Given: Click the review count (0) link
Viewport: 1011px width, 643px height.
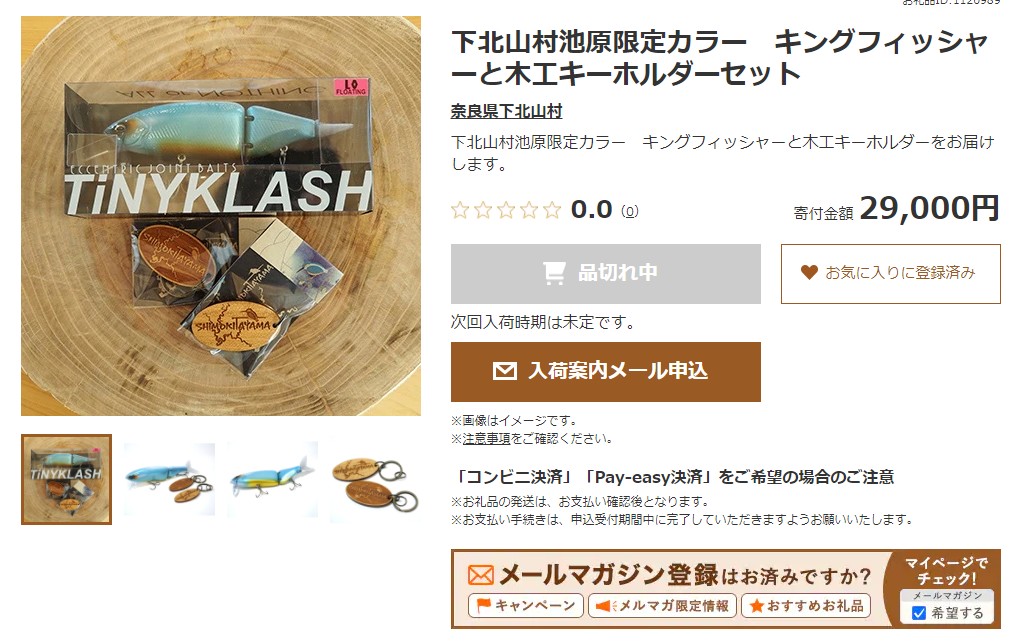Looking at the screenshot, I should tap(628, 211).
